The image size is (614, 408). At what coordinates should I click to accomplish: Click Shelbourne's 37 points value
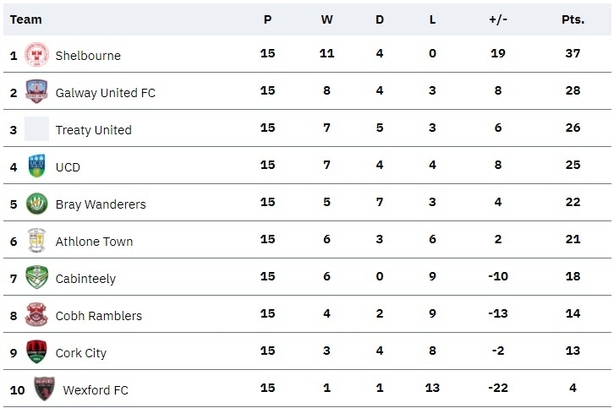[x=573, y=53]
